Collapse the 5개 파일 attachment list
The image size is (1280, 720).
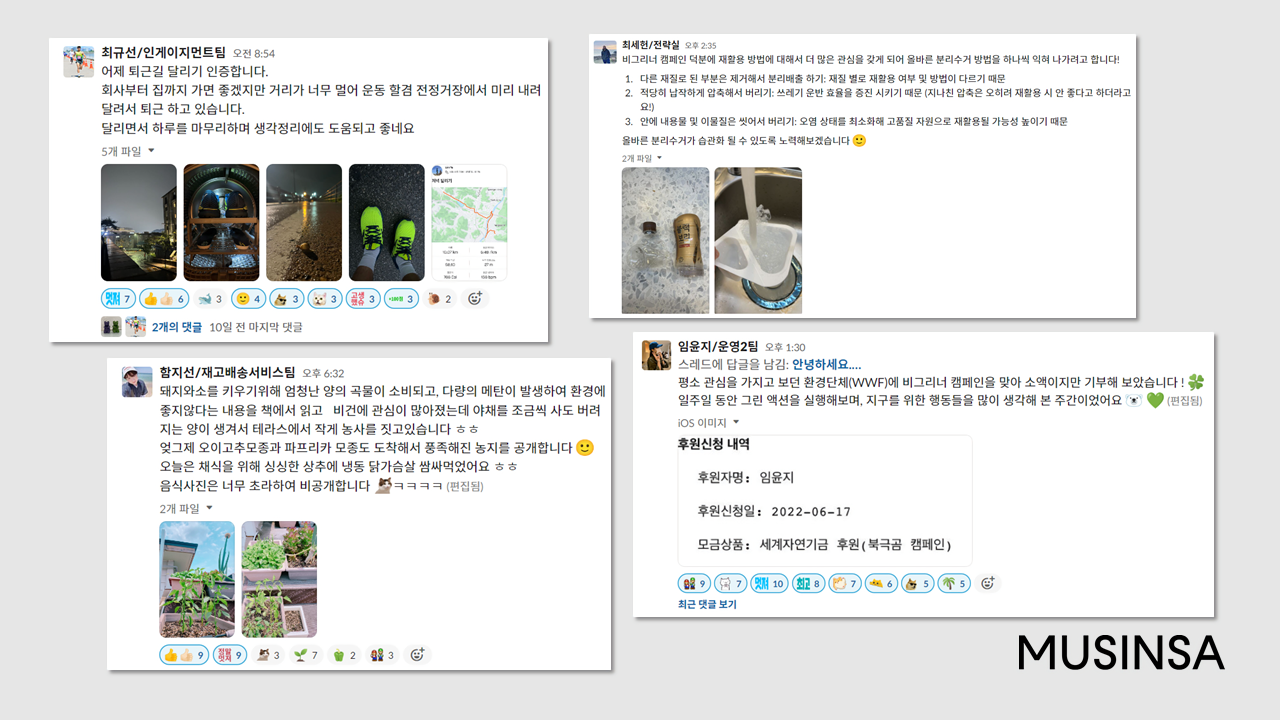click(x=128, y=151)
